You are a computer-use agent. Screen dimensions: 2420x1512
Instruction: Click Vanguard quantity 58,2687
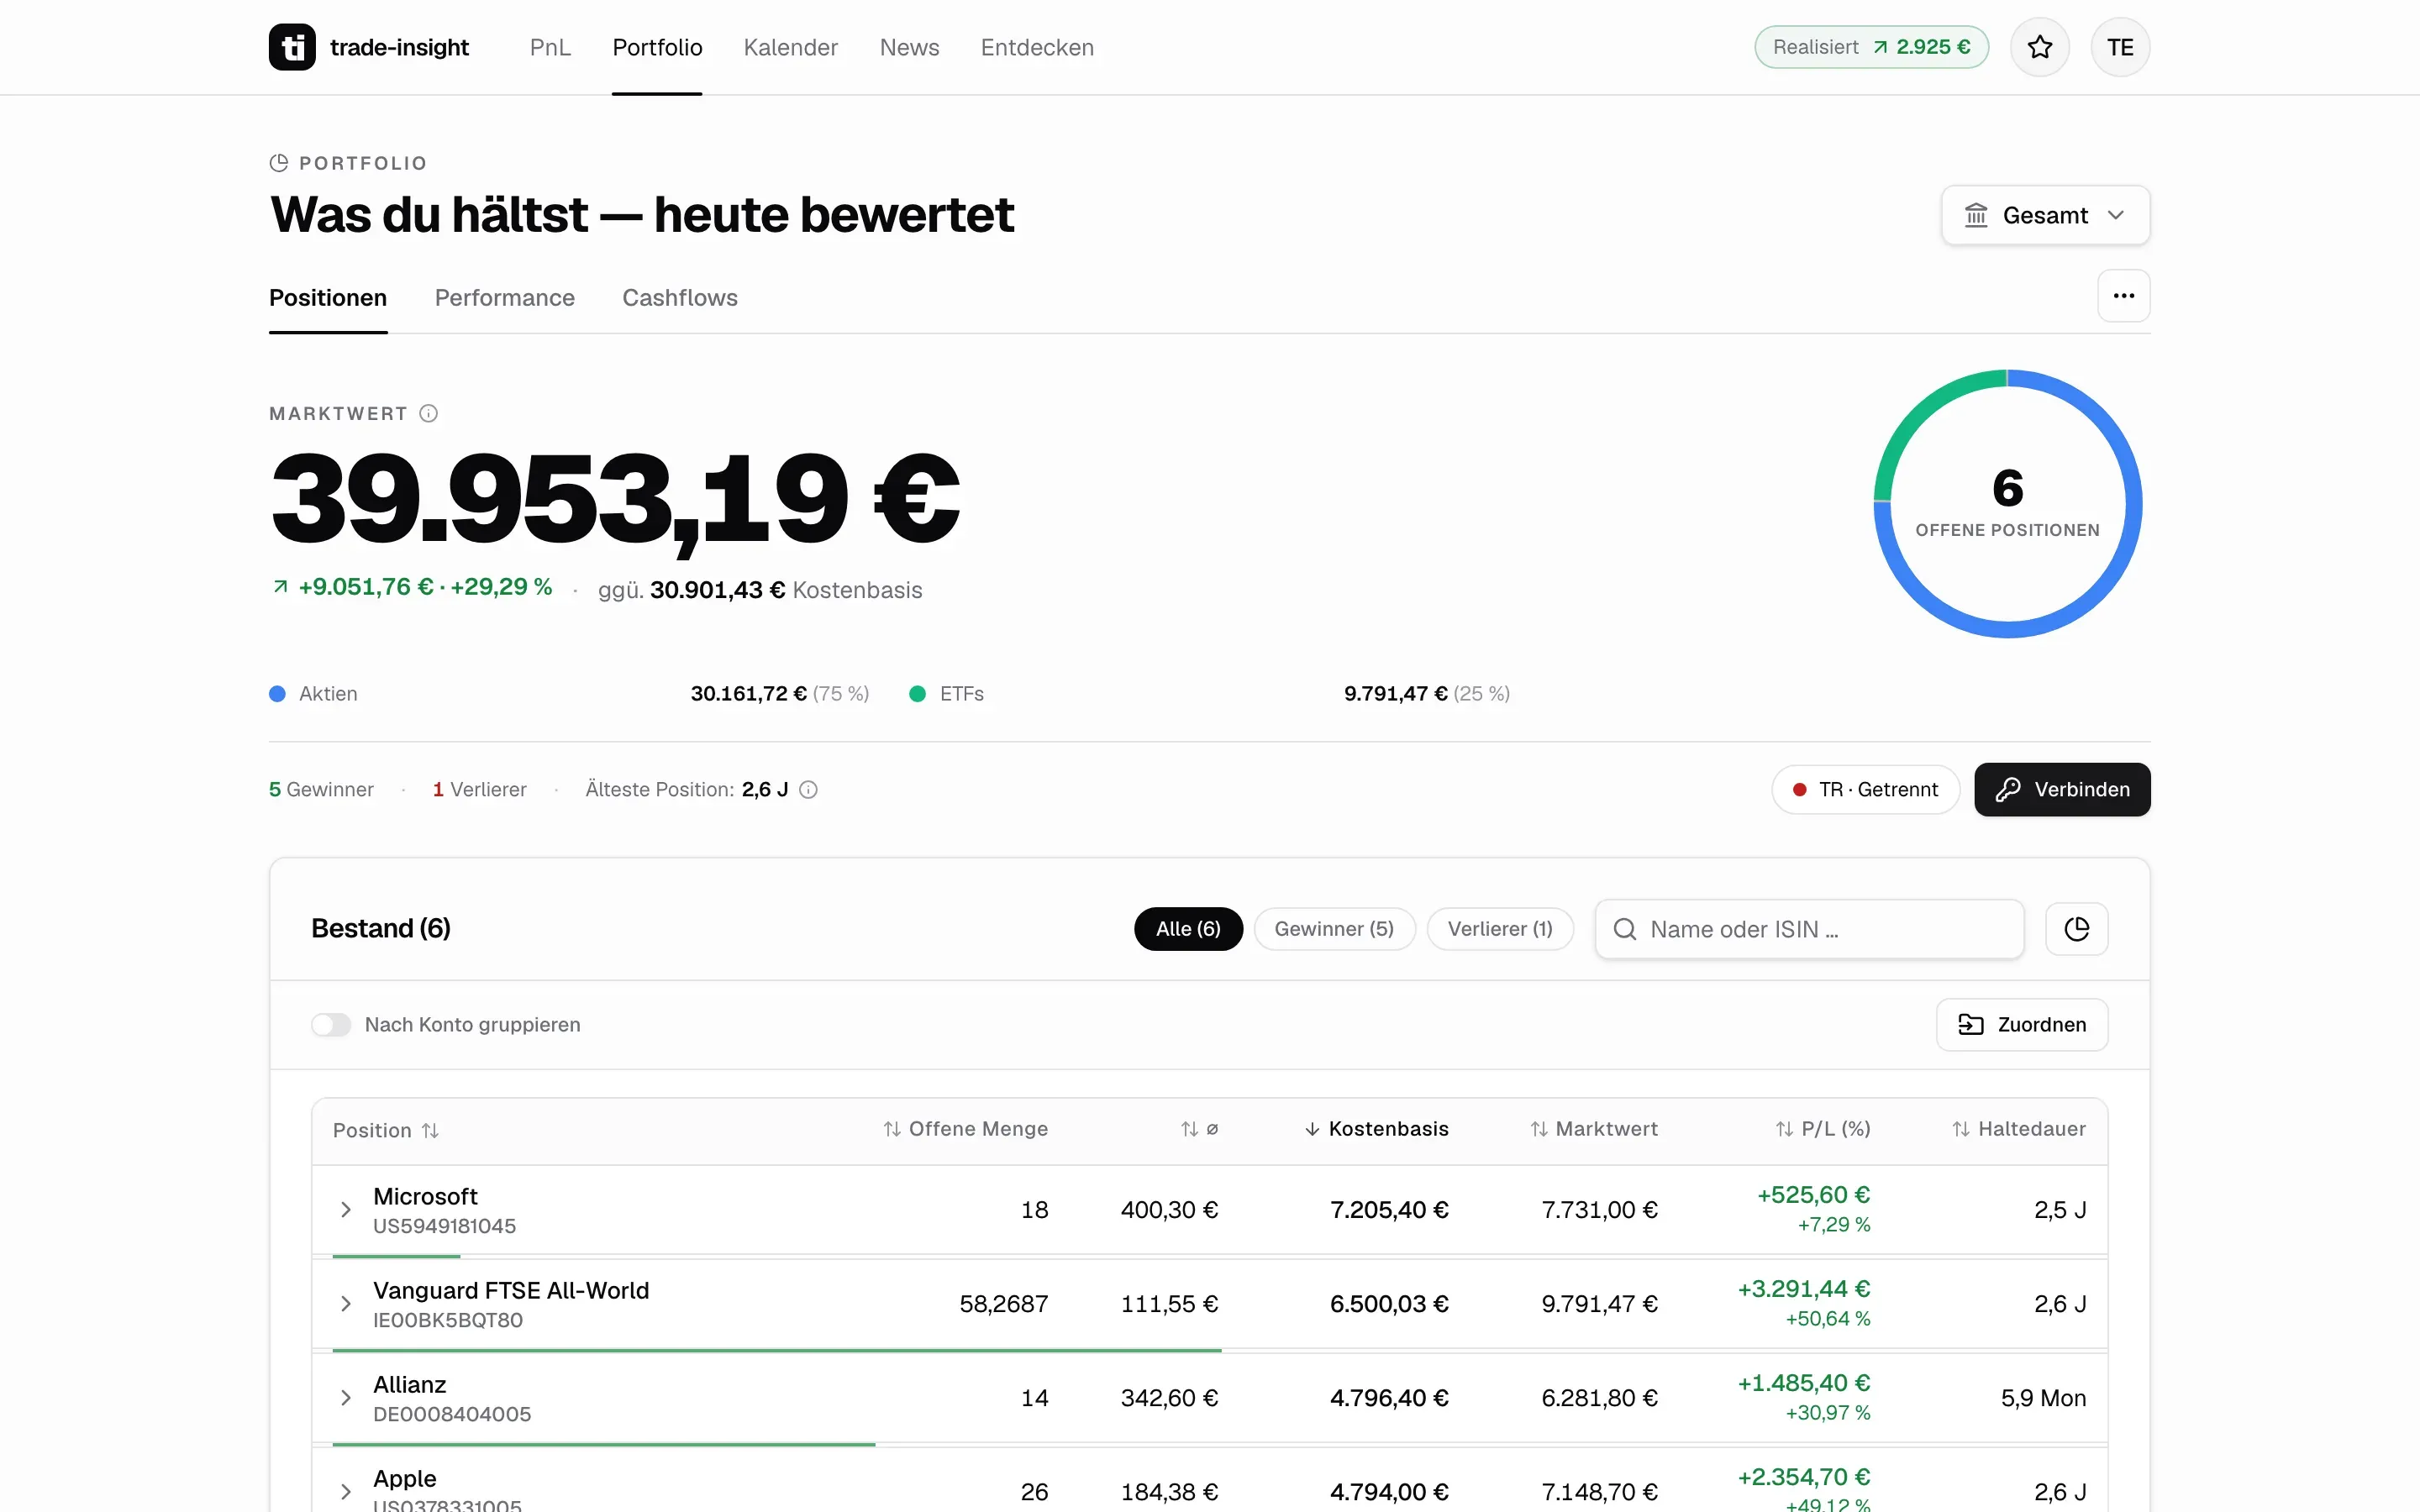(x=1004, y=1304)
